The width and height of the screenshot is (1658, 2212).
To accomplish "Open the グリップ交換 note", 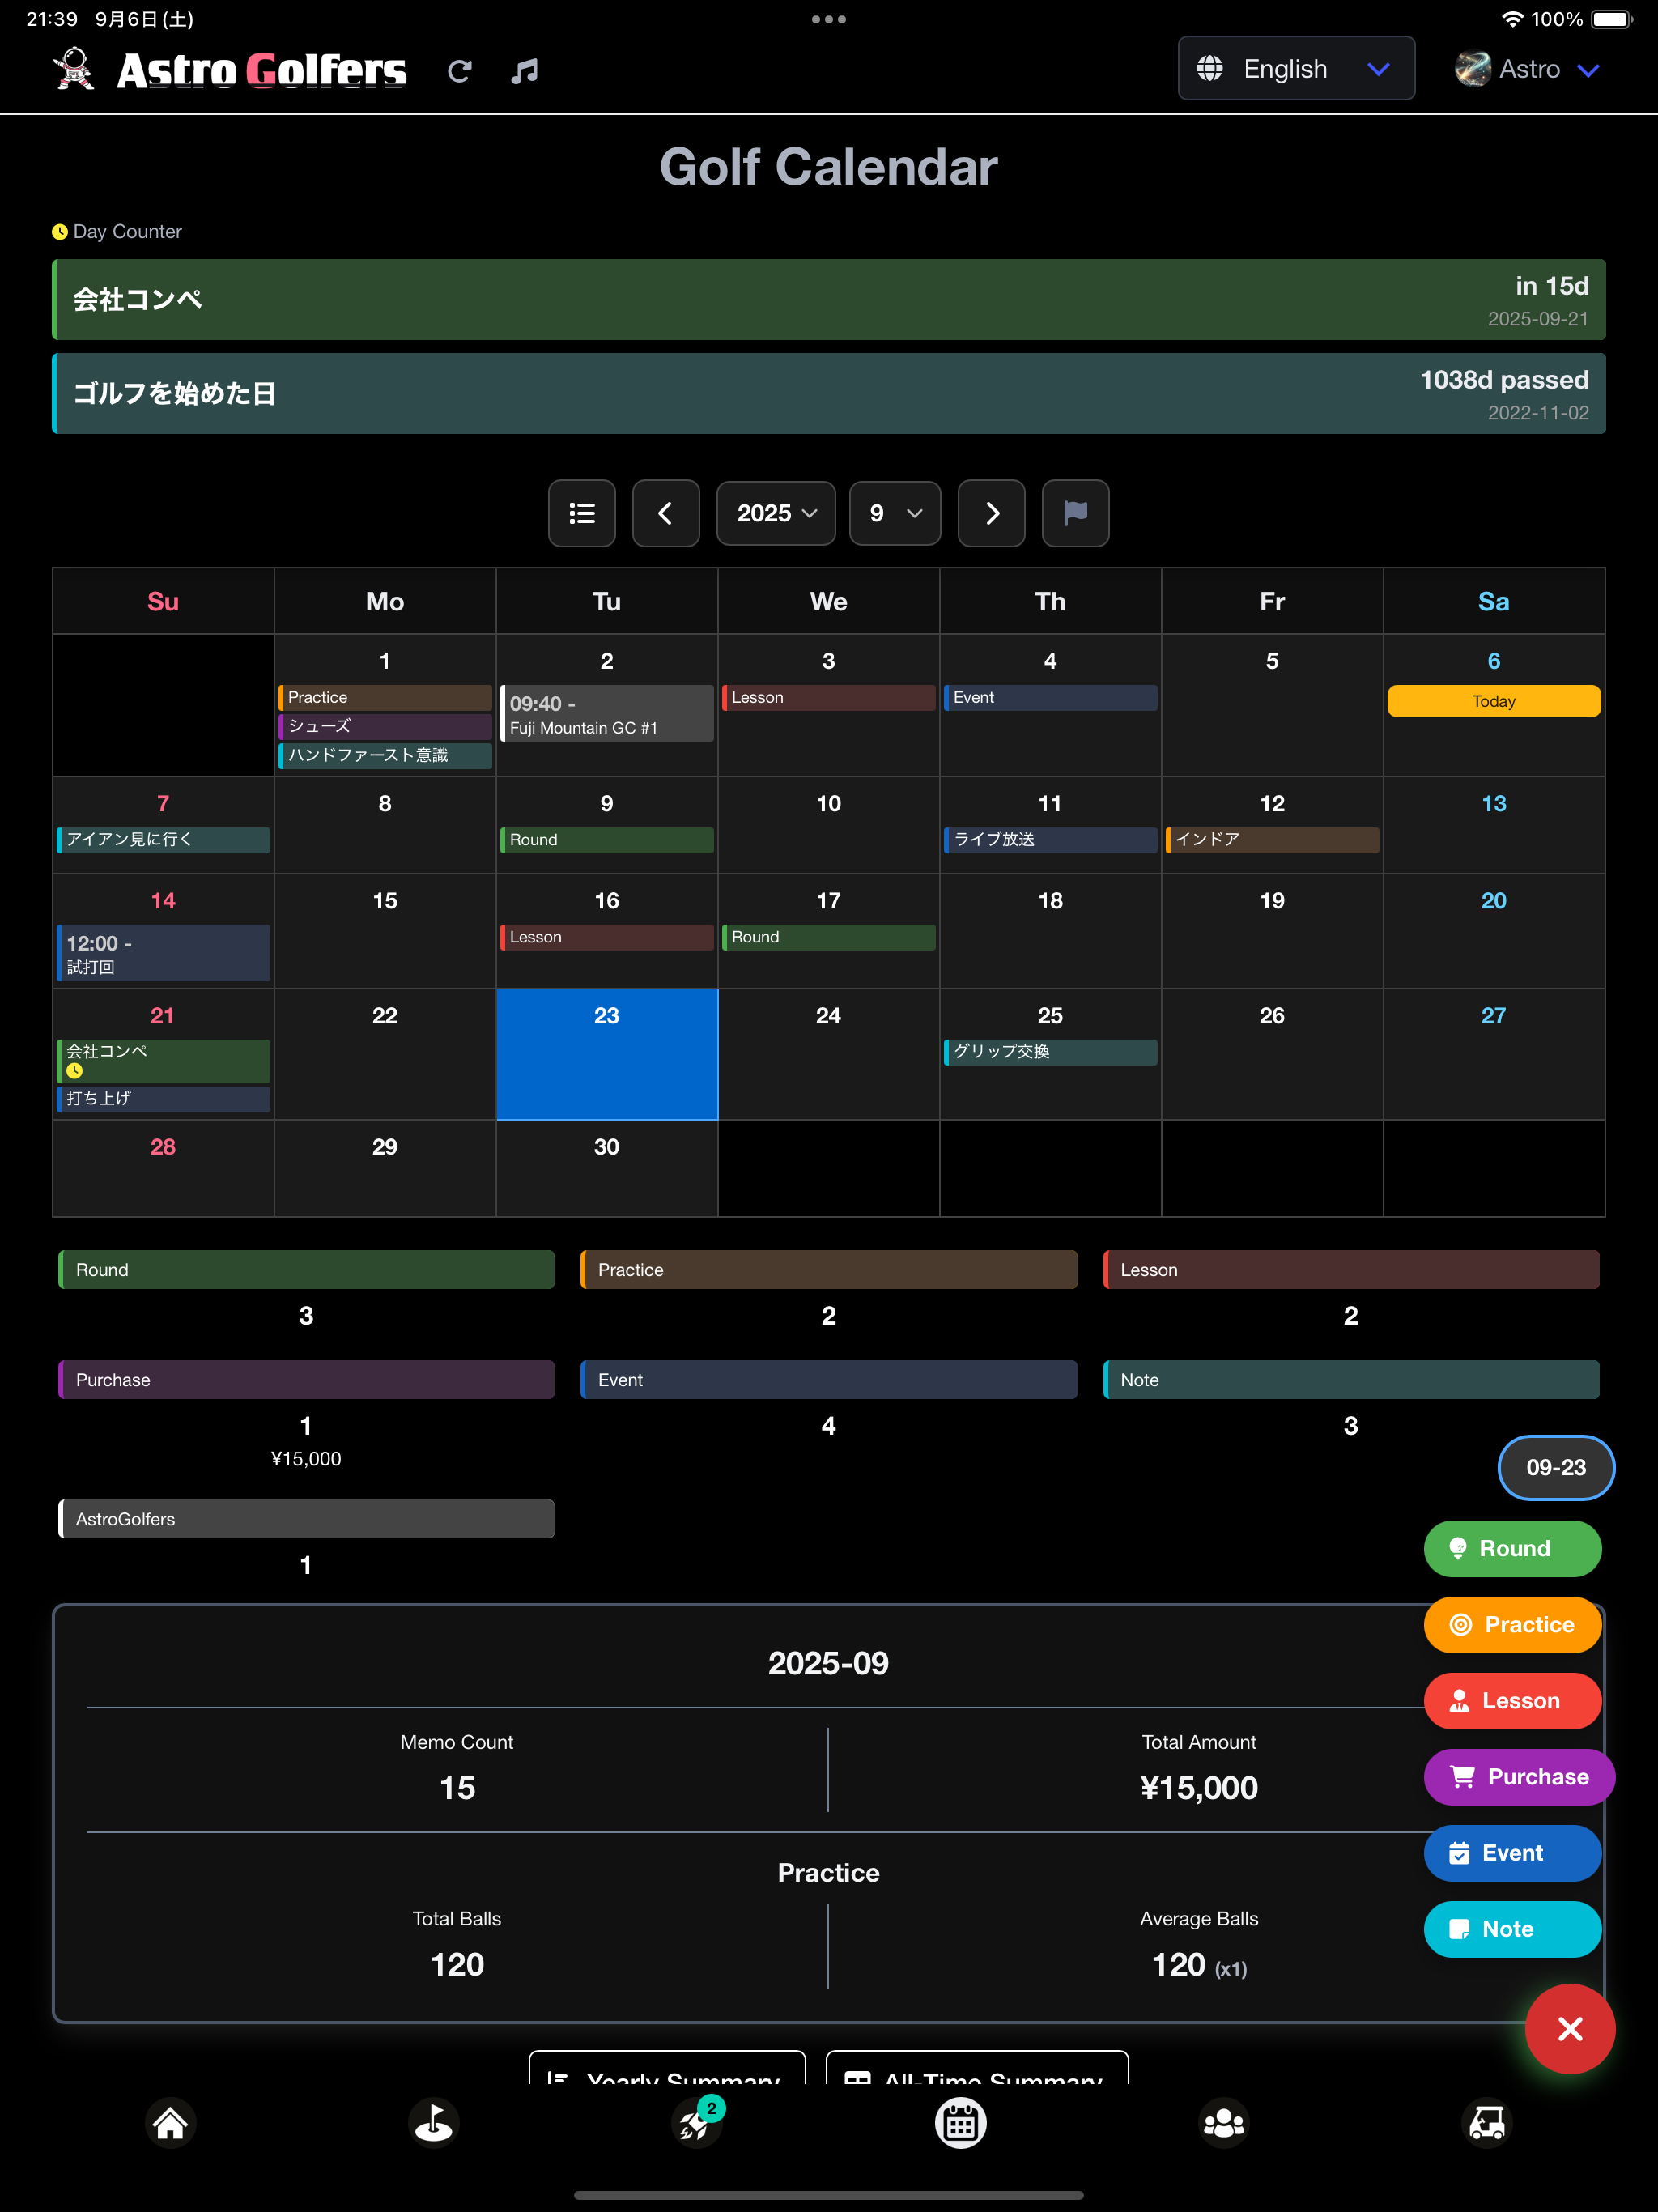I will point(1050,1052).
